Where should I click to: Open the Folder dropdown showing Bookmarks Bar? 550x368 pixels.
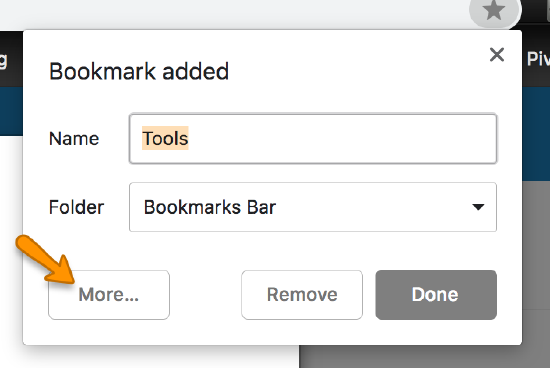[x=313, y=207]
